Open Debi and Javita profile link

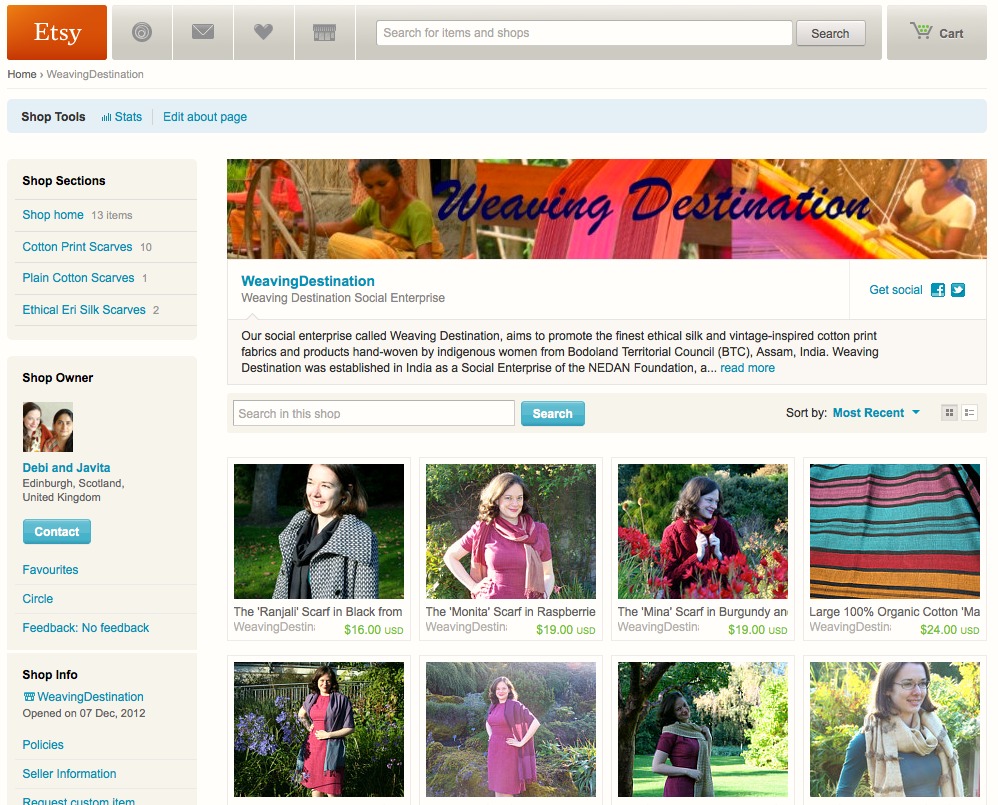66,468
